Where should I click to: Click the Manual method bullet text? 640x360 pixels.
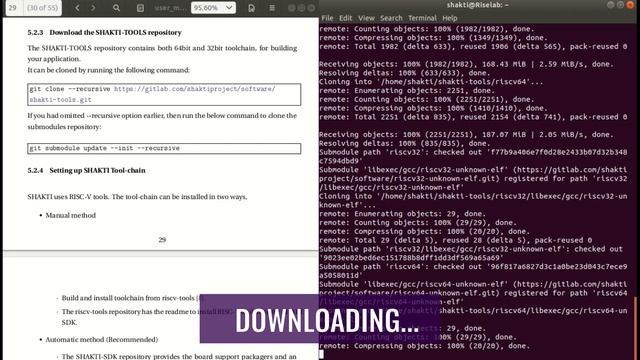tap(71, 215)
